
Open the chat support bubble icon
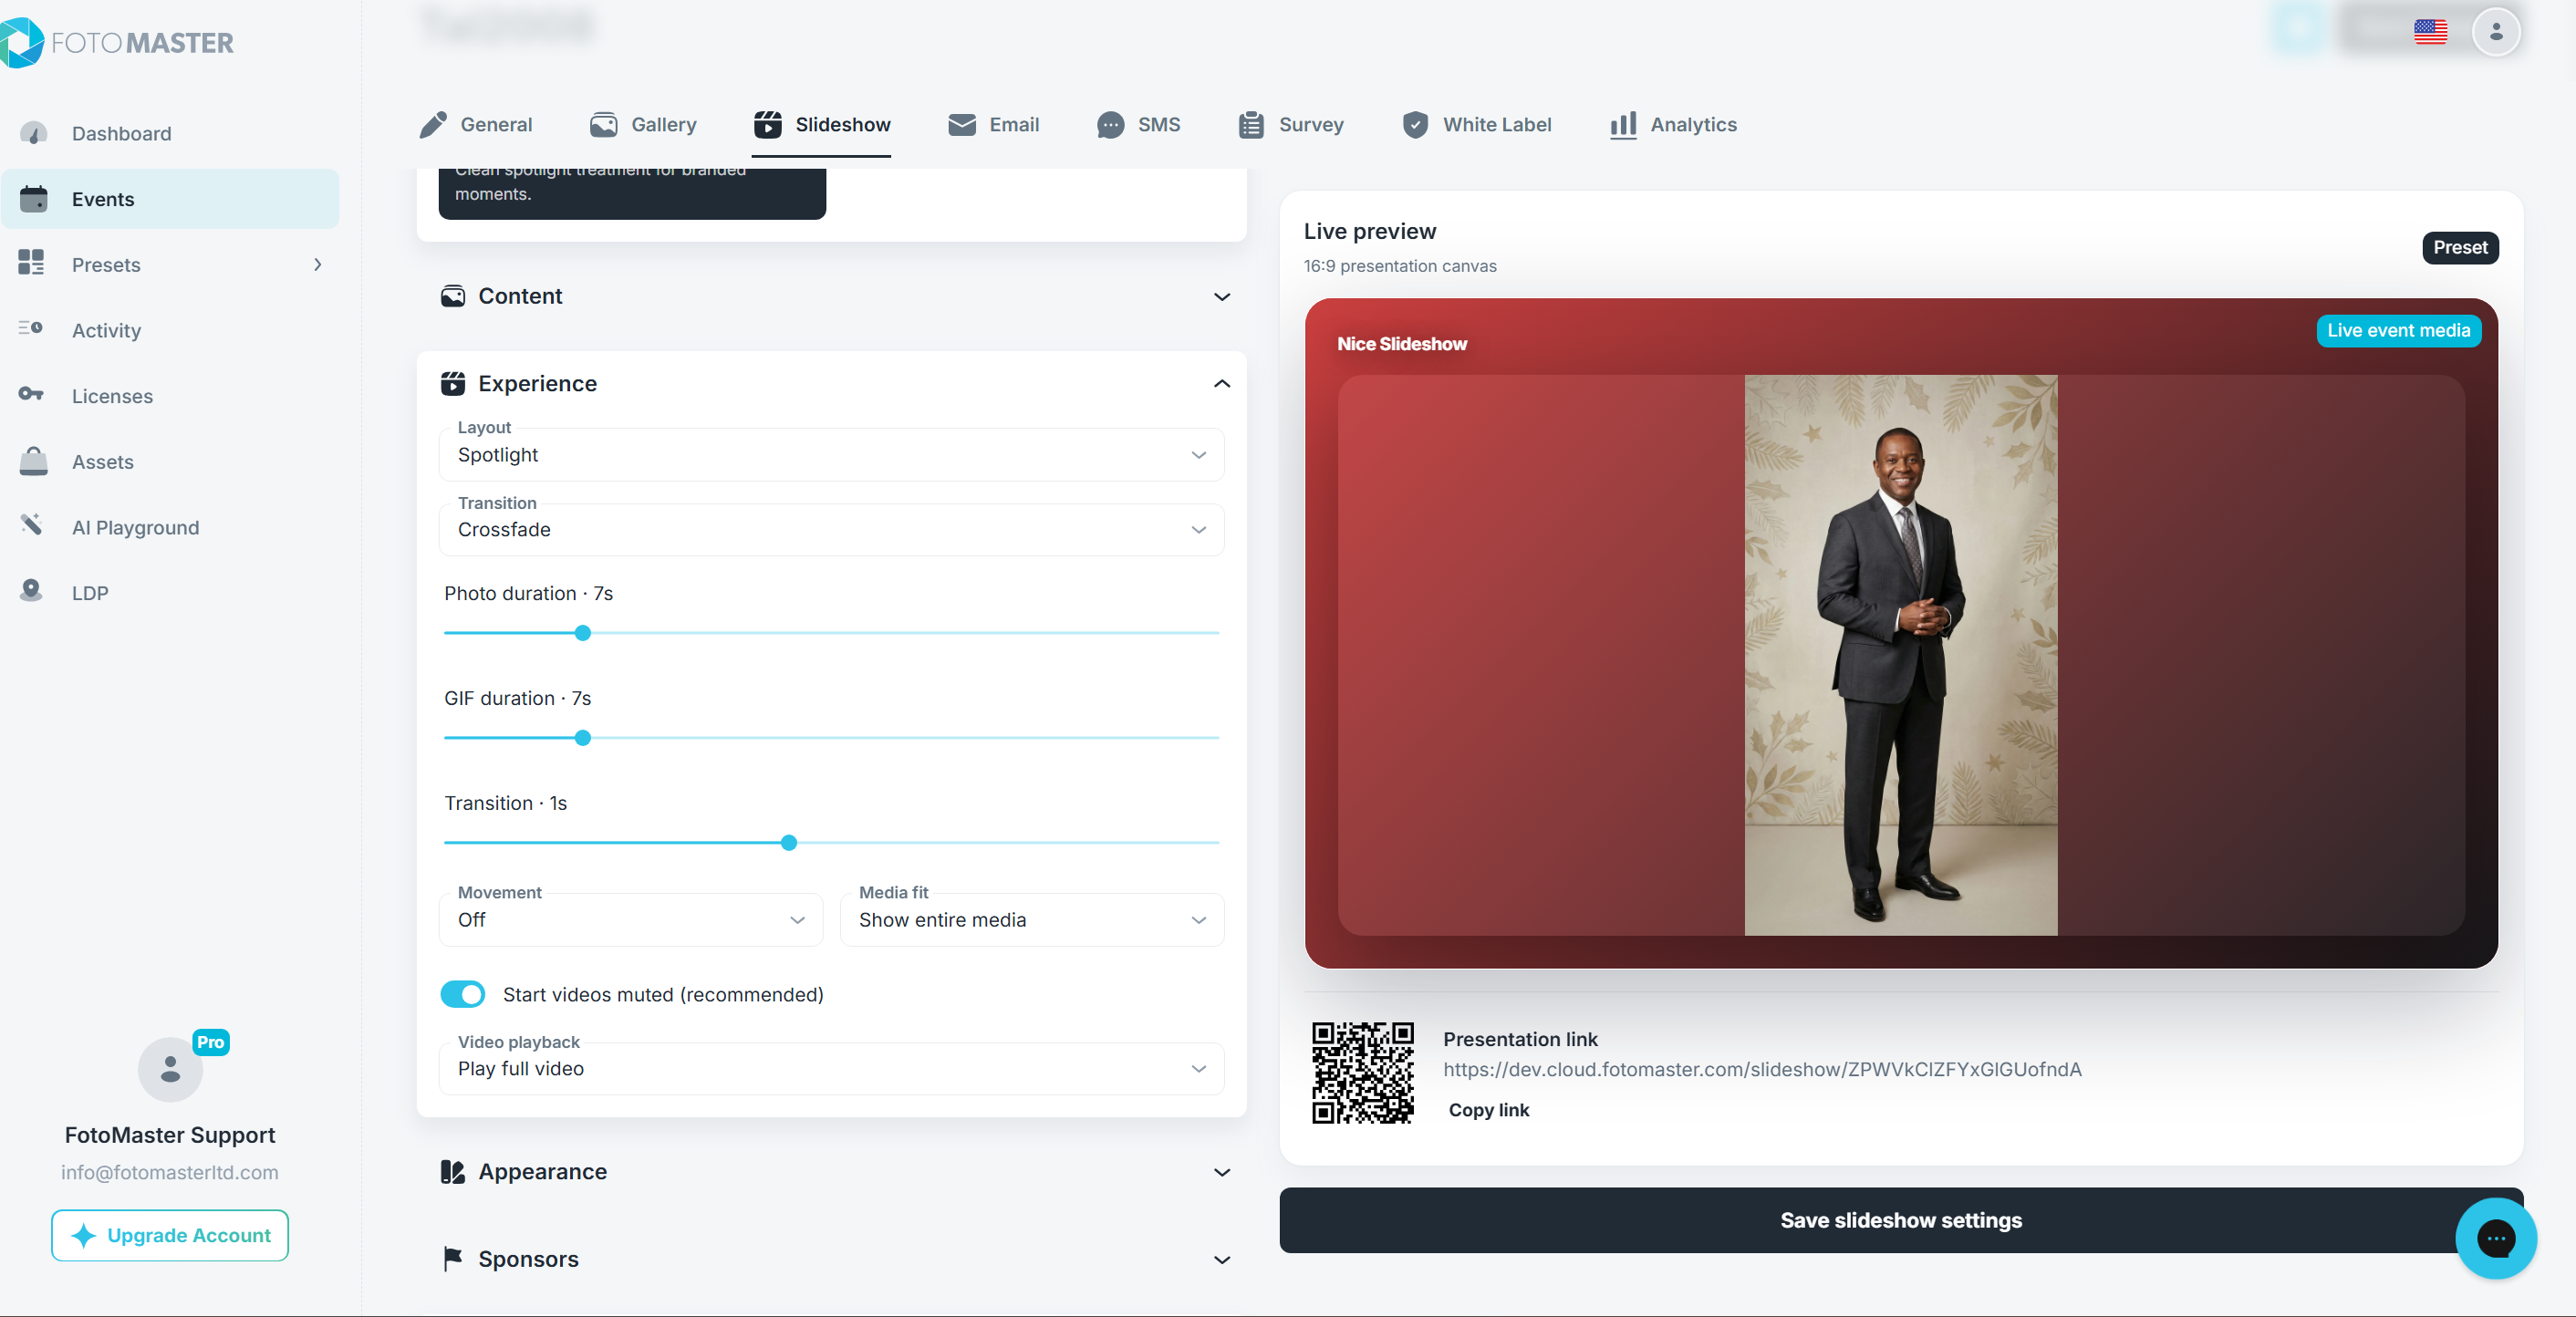click(2495, 1238)
